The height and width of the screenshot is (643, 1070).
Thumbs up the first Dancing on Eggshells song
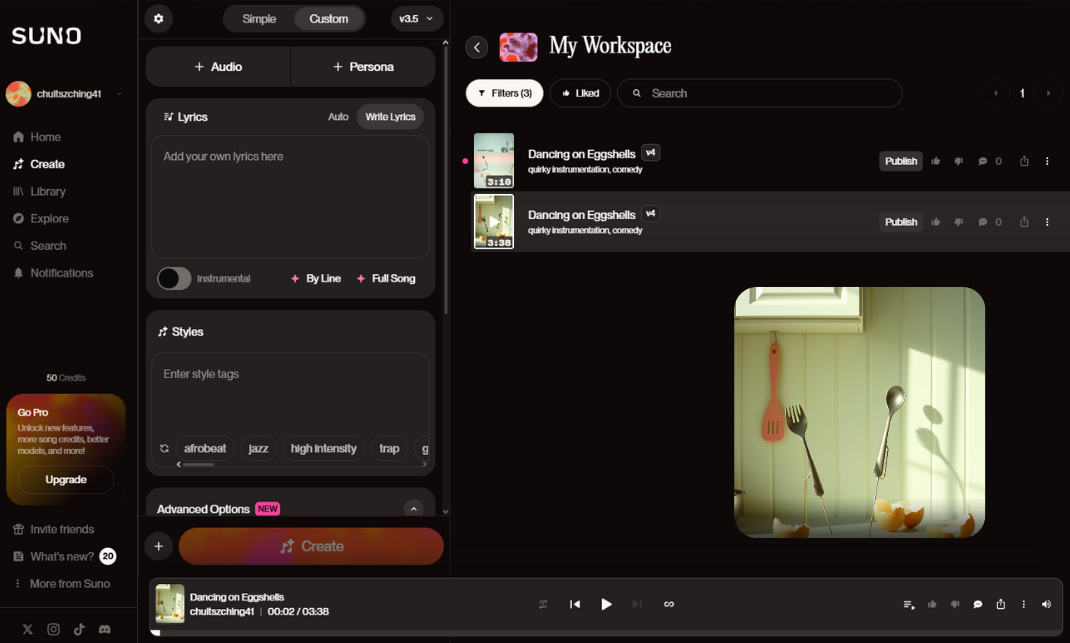pyautogui.click(x=936, y=161)
